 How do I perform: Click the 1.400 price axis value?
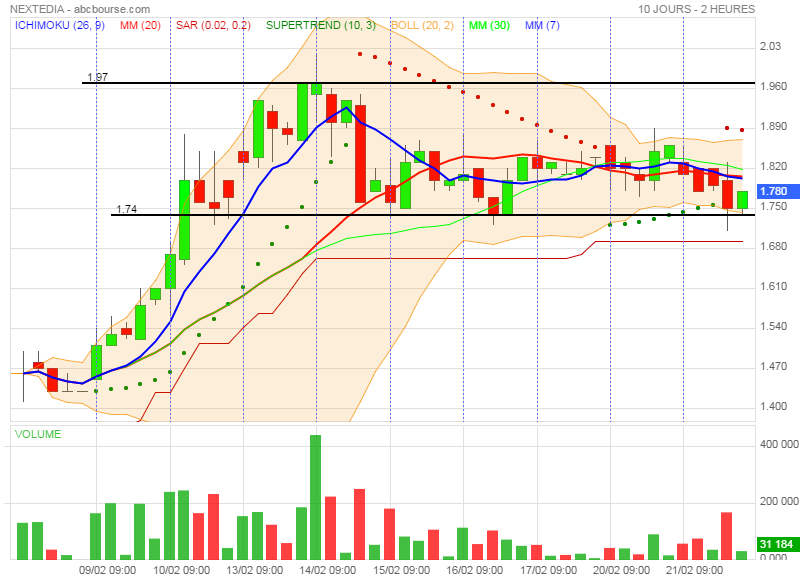[773, 407]
